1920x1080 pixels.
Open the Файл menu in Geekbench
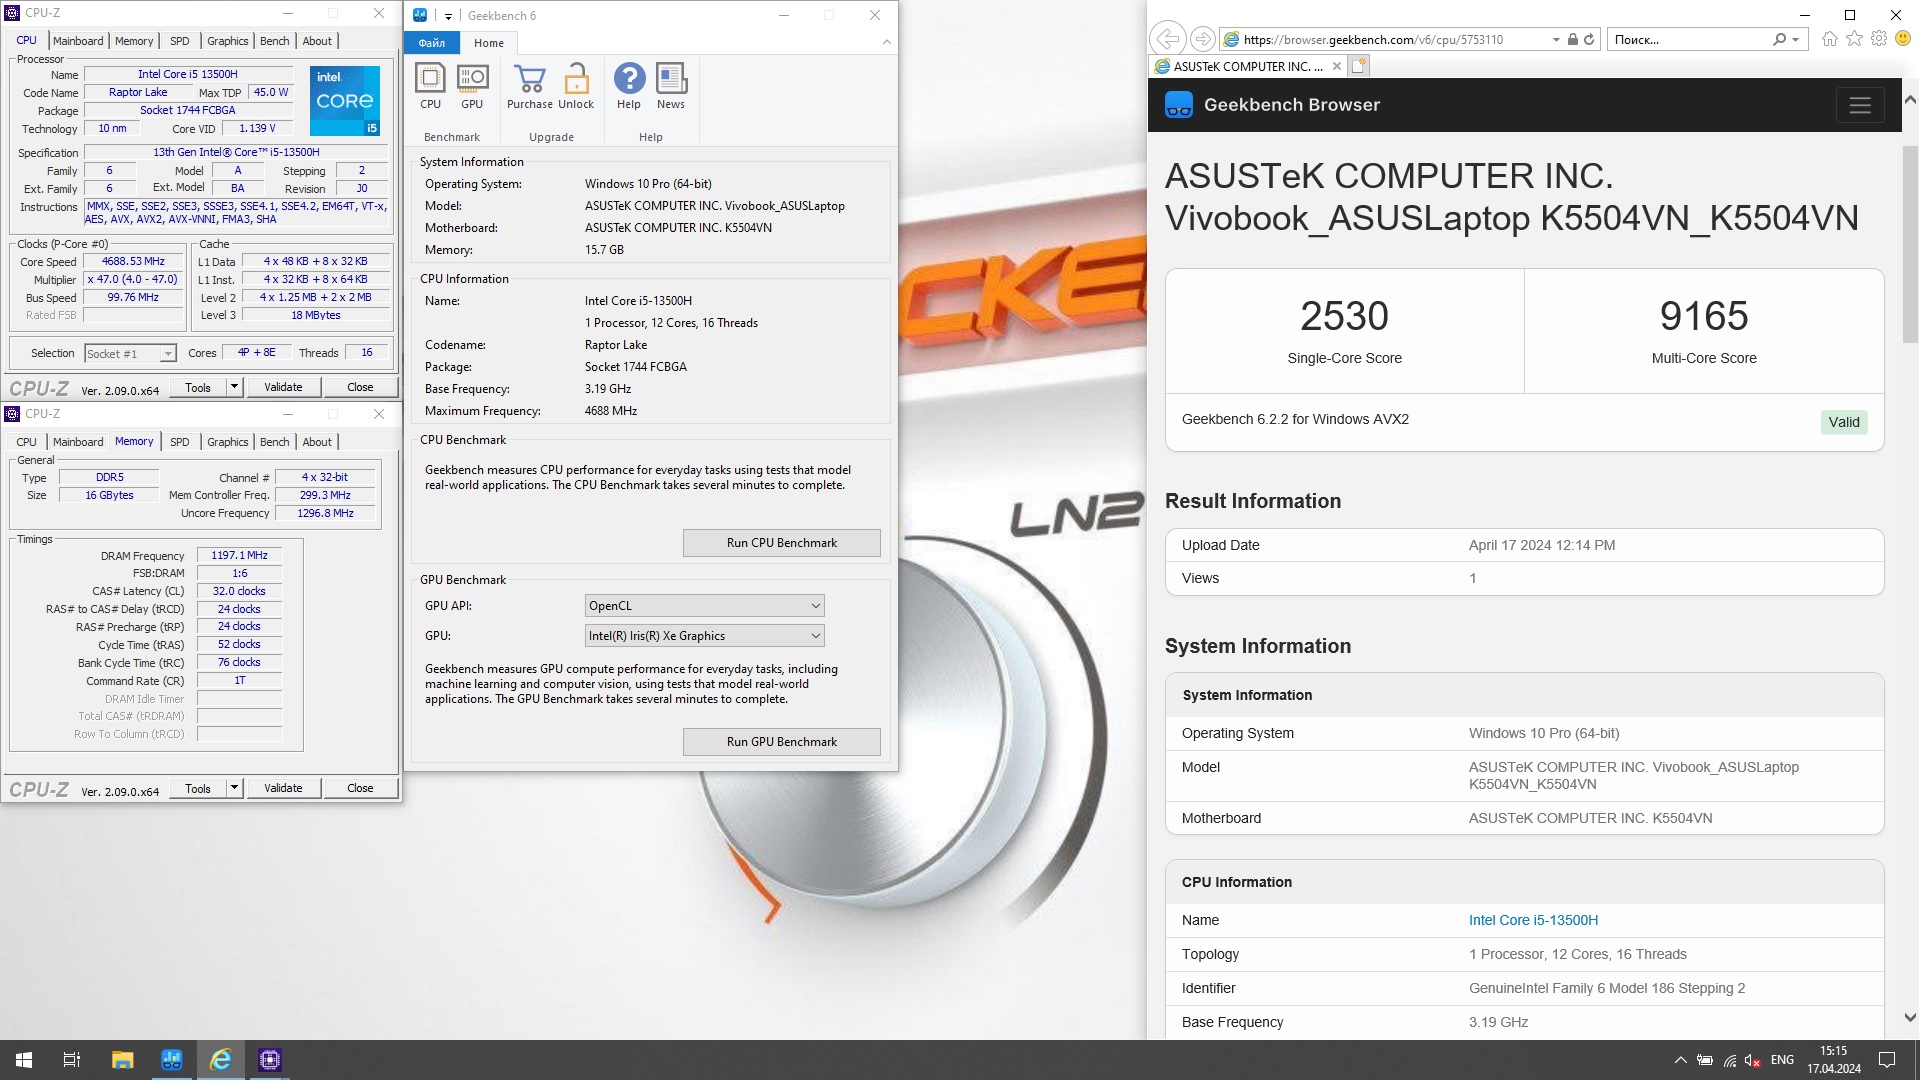(x=432, y=43)
